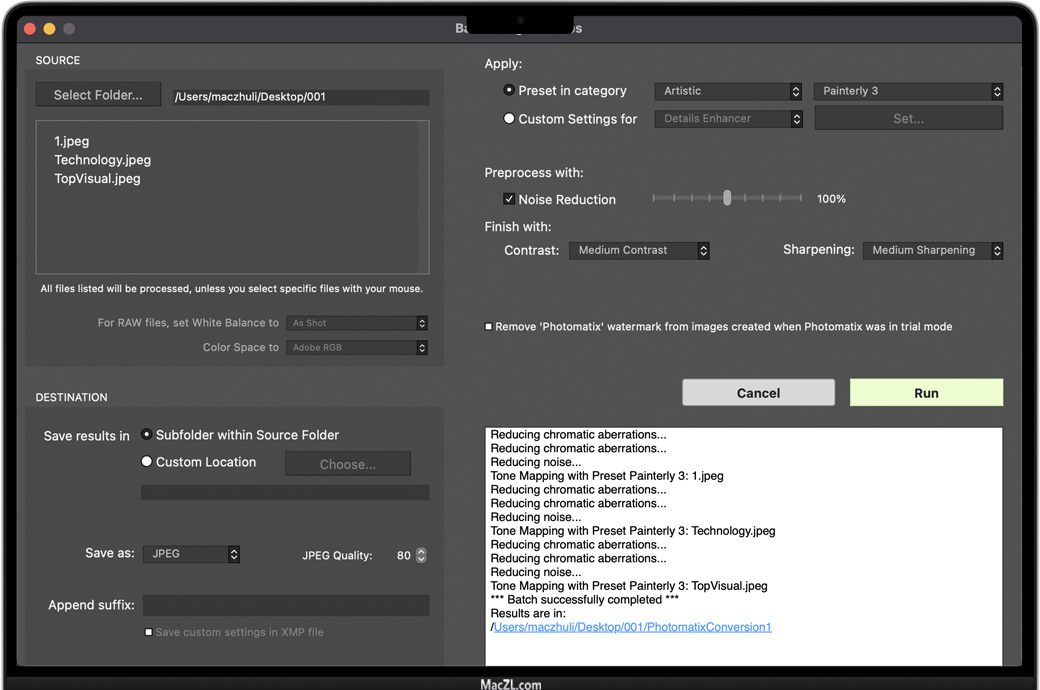Select the Subfolder within Source Folder option

pos(147,435)
